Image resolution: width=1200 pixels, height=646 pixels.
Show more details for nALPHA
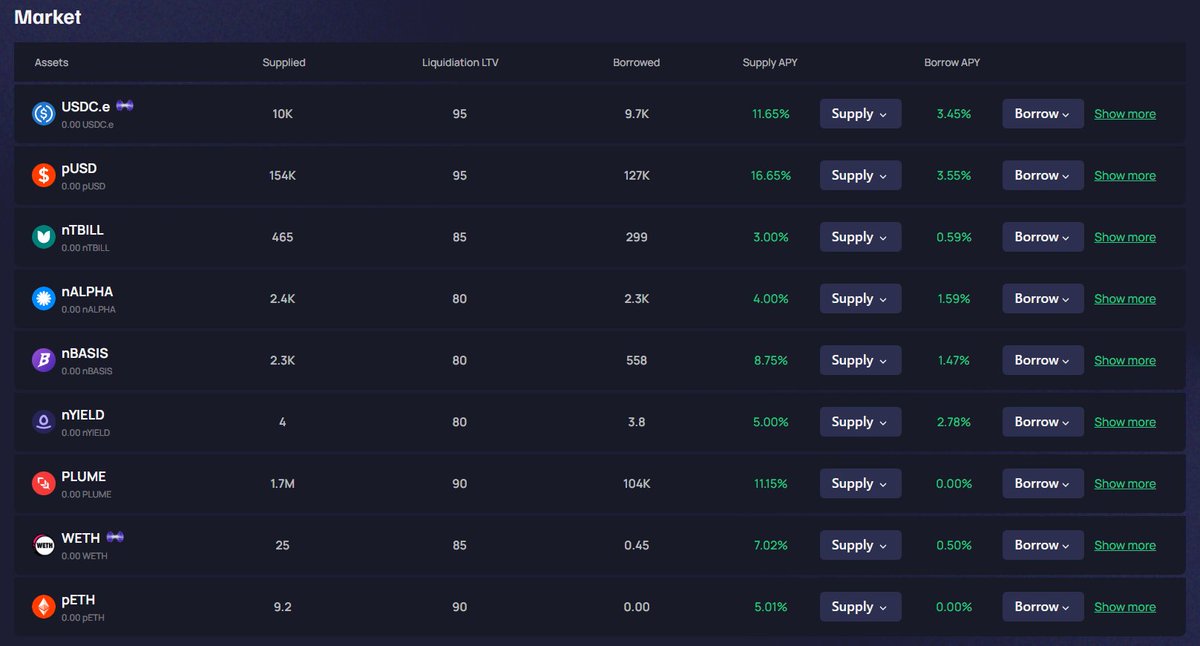click(1125, 299)
